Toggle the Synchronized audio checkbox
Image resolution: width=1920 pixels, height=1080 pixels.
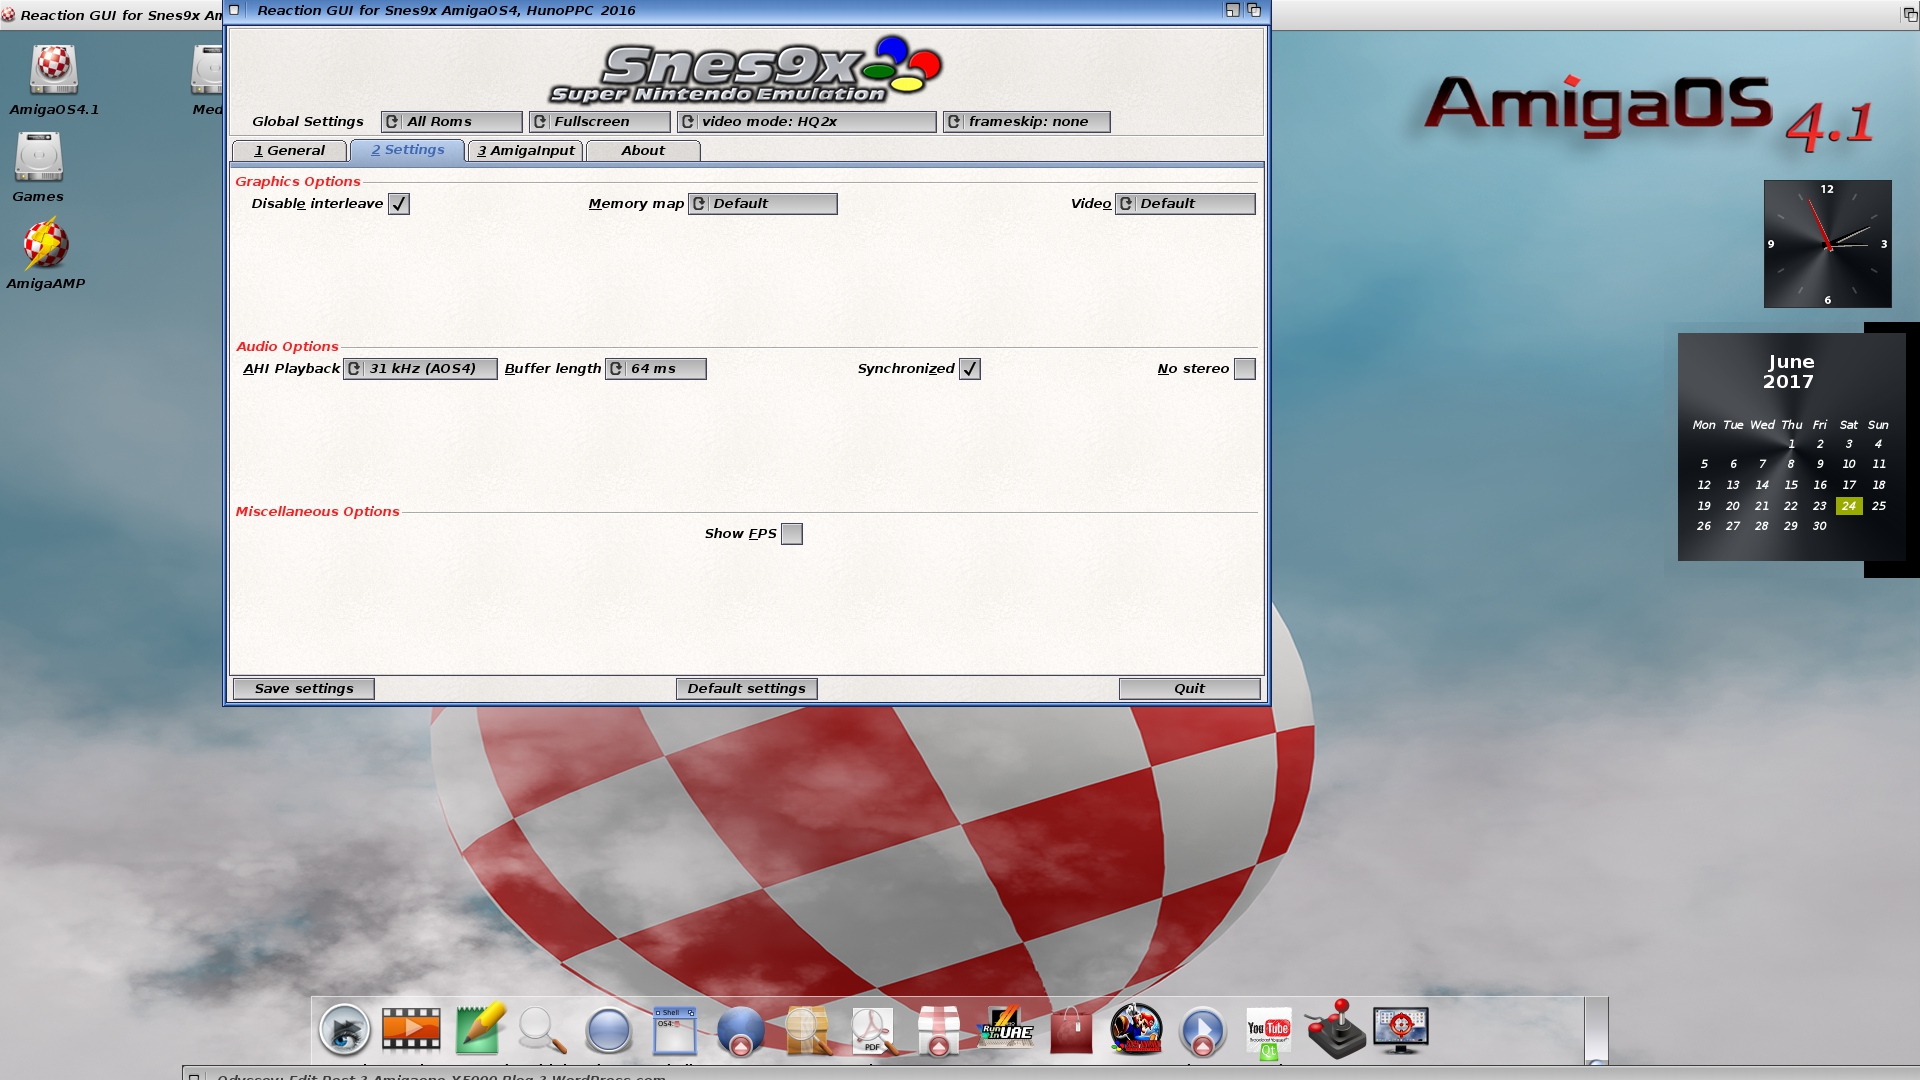(x=970, y=369)
